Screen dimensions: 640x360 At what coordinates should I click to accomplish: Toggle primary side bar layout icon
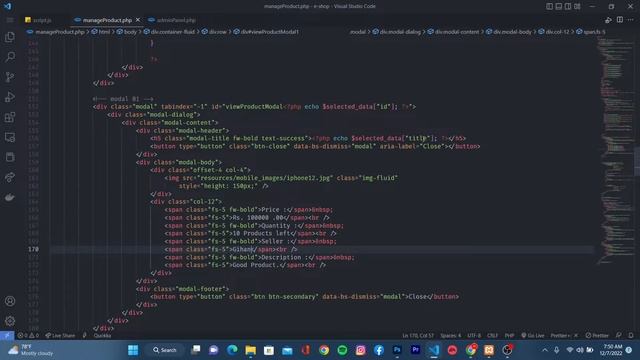549,6
